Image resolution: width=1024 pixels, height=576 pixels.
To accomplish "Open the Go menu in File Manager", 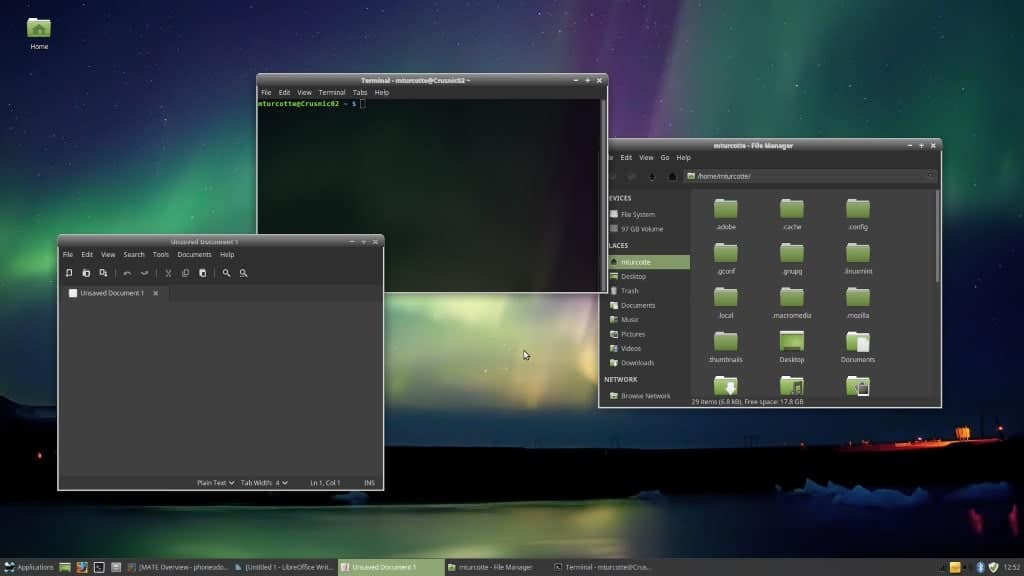I will (x=663, y=157).
